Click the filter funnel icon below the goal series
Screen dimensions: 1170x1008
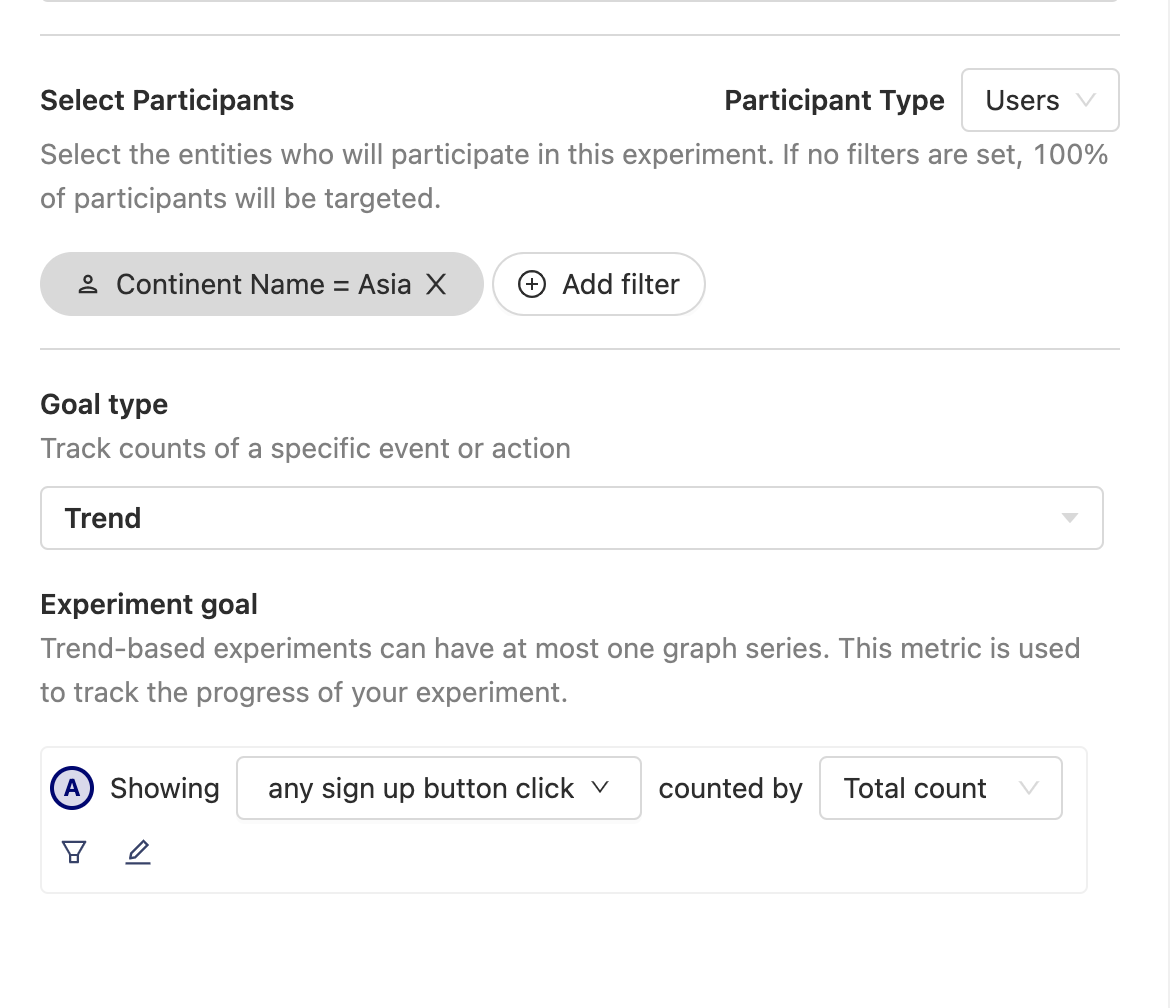pyautogui.click(x=73, y=851)
